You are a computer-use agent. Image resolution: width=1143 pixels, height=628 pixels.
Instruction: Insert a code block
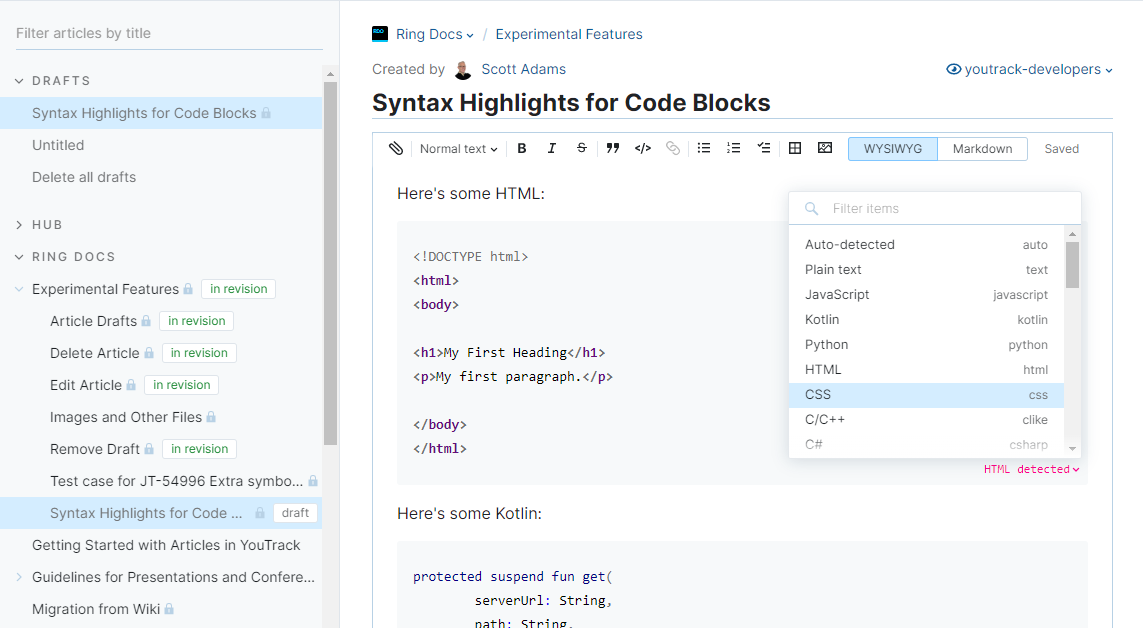[x=643, y=148]
